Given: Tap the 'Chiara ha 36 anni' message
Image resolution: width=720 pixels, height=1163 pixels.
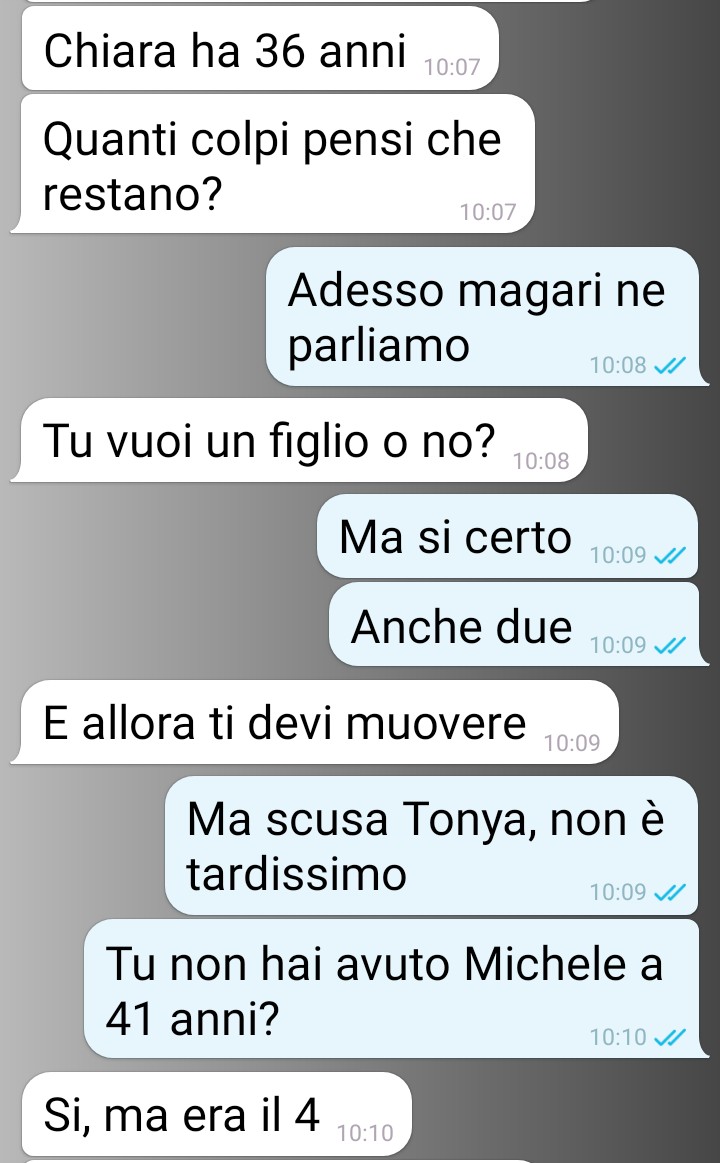Looking at the screenshot, I should (x=260, y=49).
